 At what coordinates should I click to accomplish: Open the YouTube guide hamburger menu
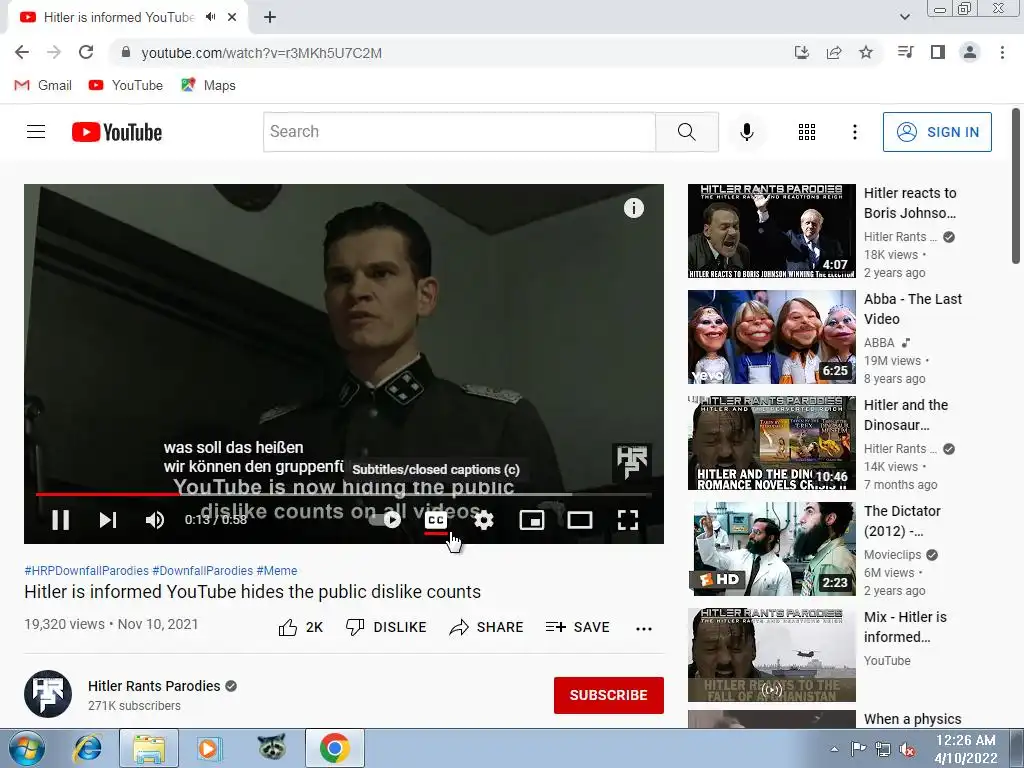coord(36,132)
